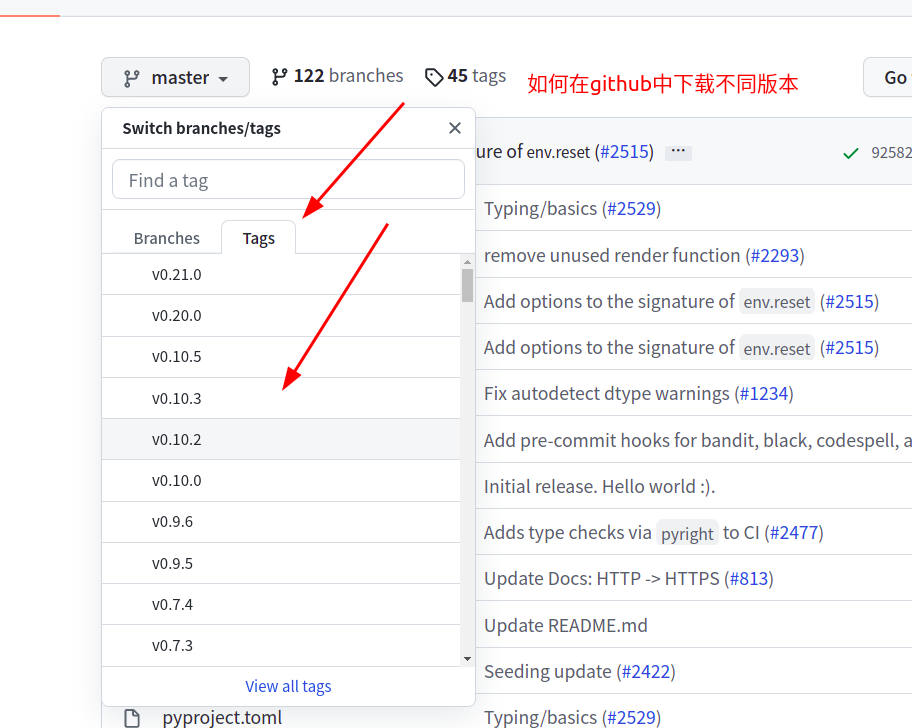Click the green commit status checkmark

click(850, 153)
